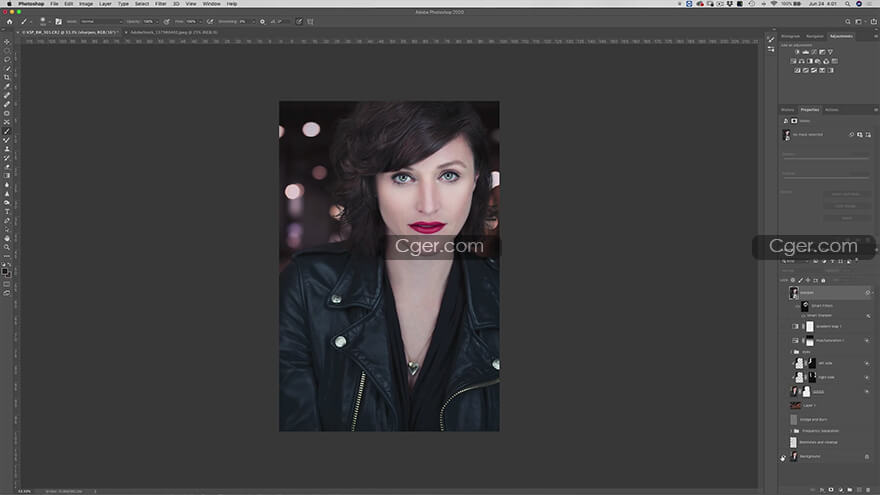
Task: Click the left side layer mask thumbnail
Action: (x=812, y=363)
